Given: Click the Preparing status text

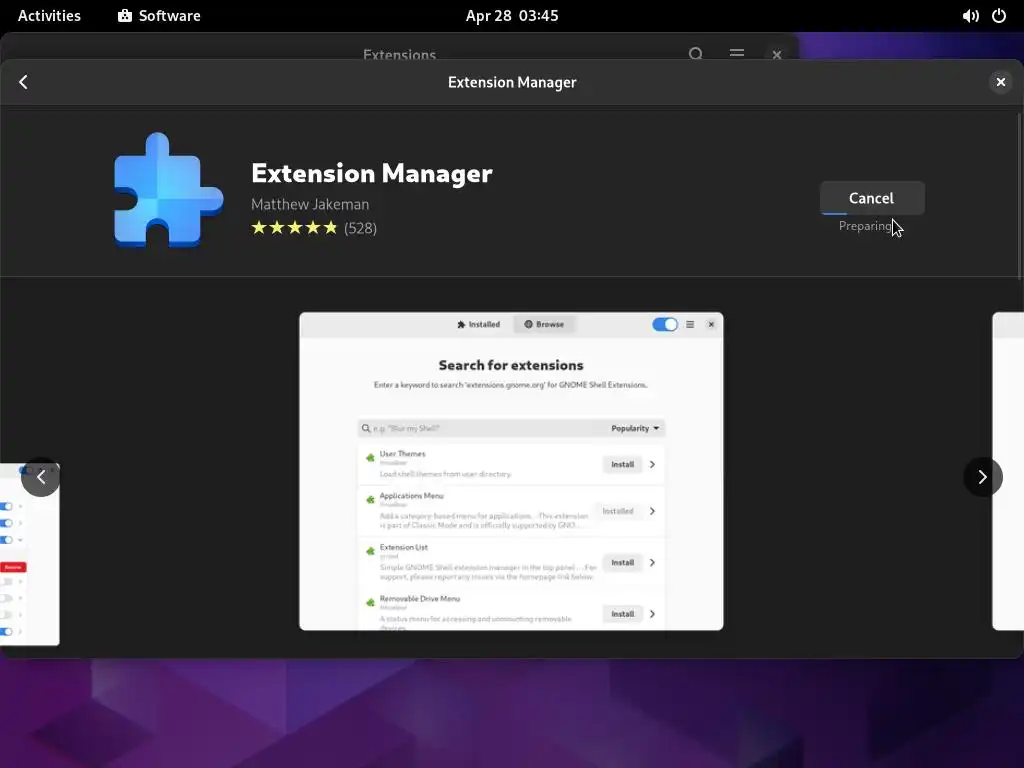Looking at the screenshot, I should click(865, 226).
